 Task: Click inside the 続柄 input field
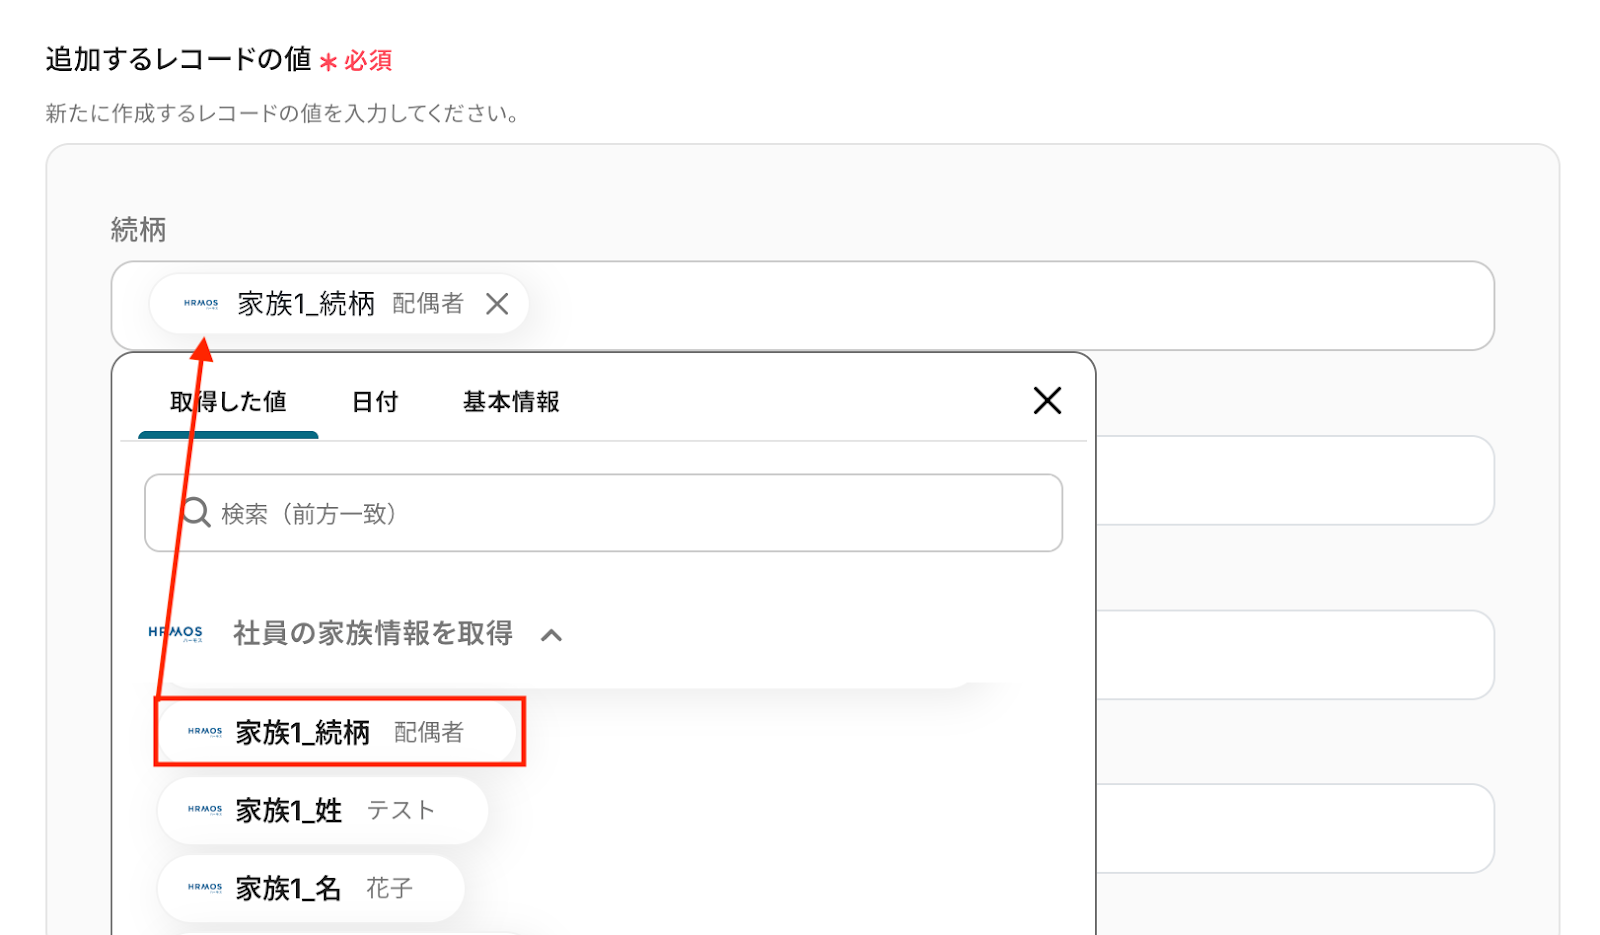1000,306
